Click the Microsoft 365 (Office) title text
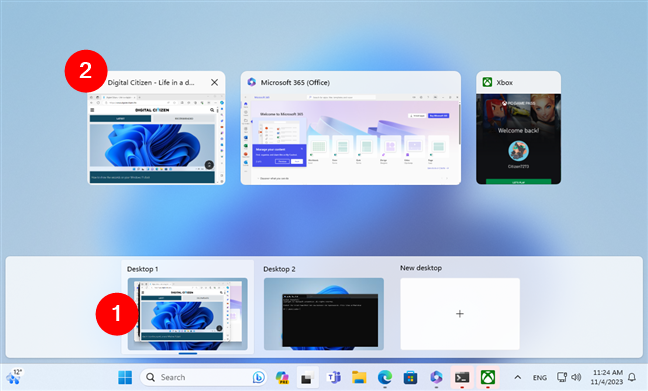Screen dimensions: 648x391 click(x=295, y=82)
